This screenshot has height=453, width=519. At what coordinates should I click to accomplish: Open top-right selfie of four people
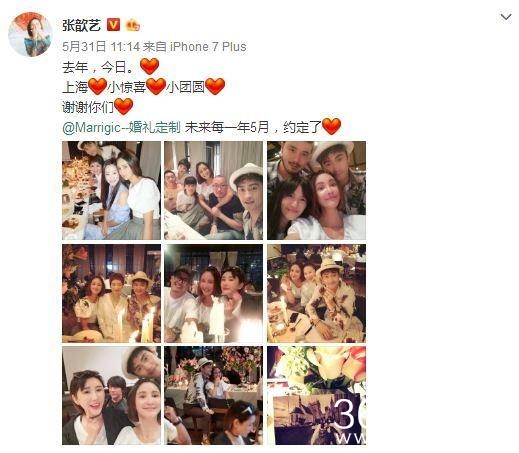point(316,190)
